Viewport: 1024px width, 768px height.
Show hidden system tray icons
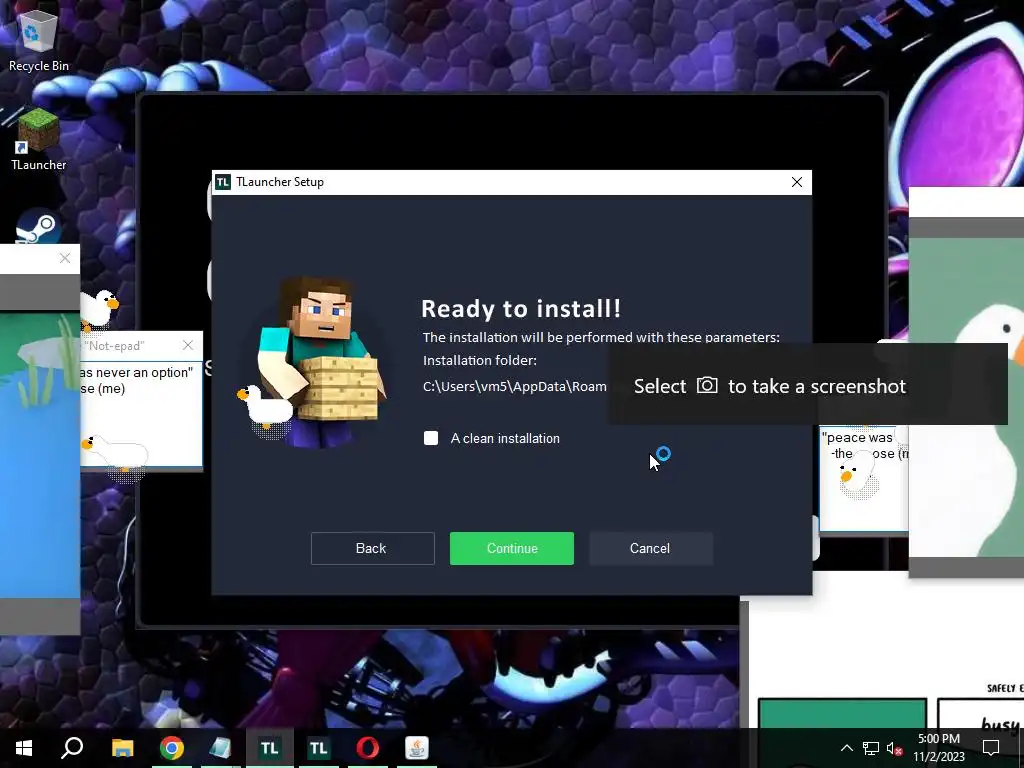point(846,748)
